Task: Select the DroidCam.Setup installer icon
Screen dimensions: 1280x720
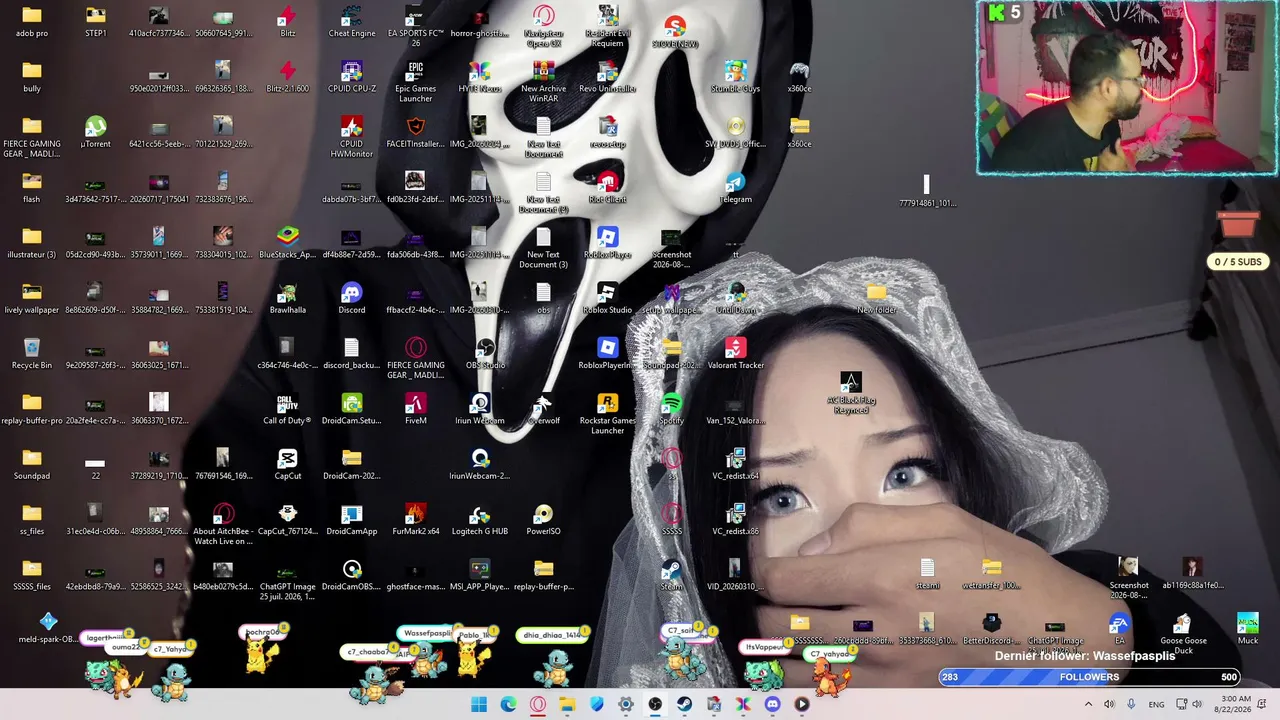Action: point(352,409)
